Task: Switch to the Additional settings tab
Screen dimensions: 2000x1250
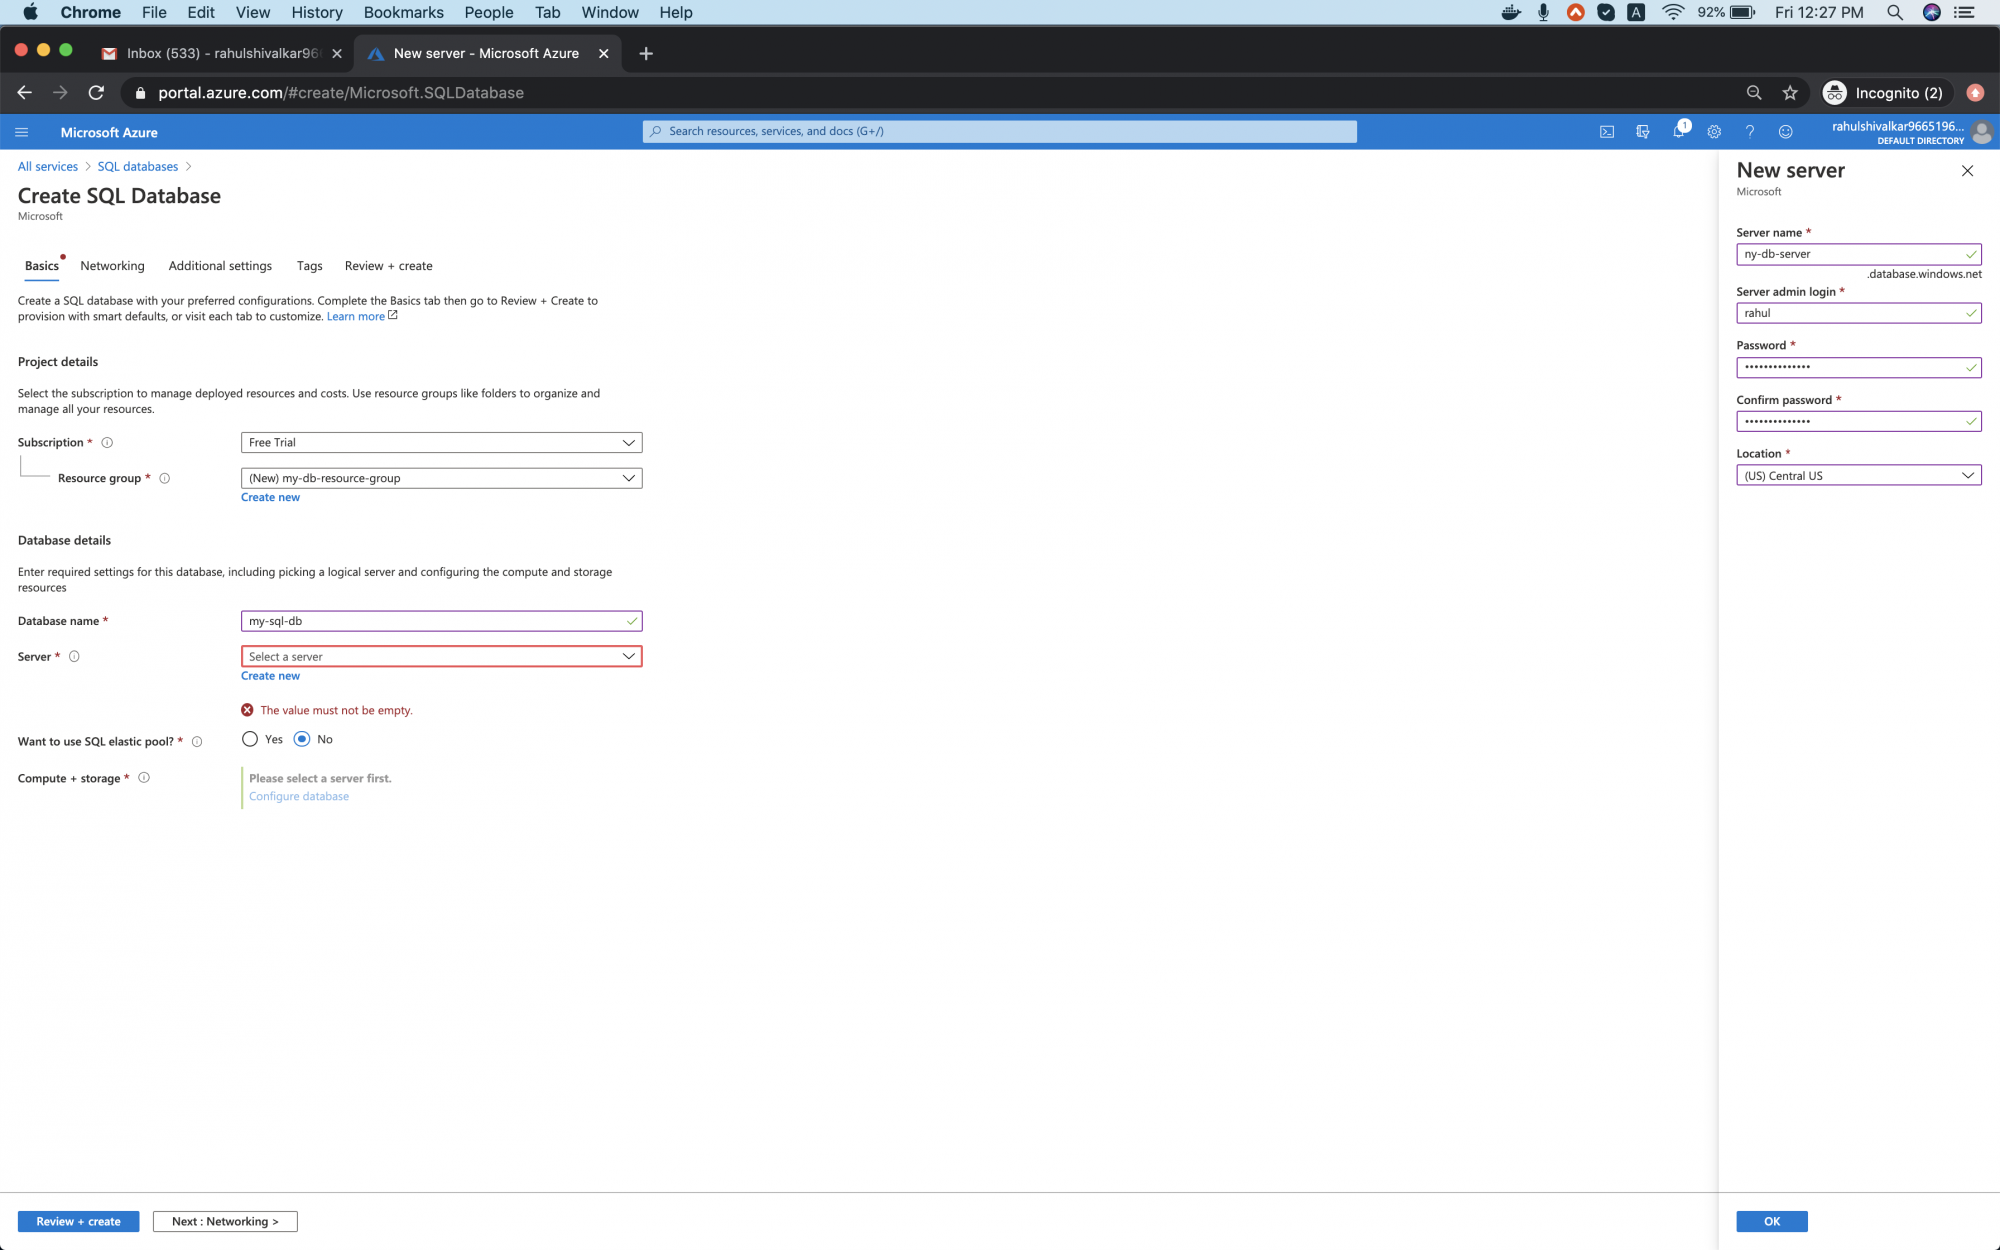Action: [220, 266]
